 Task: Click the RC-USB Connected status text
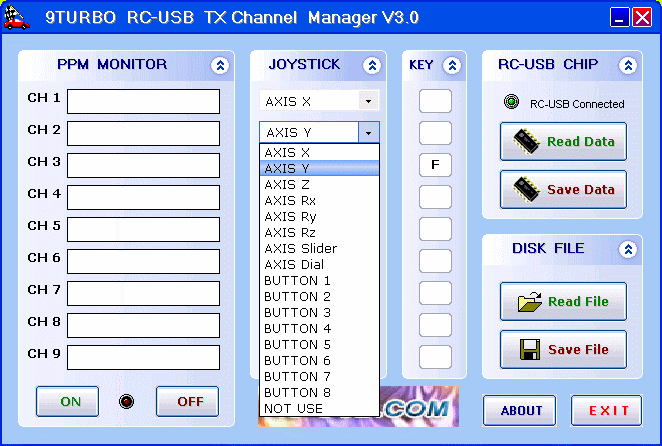click(x=577, y=104)
